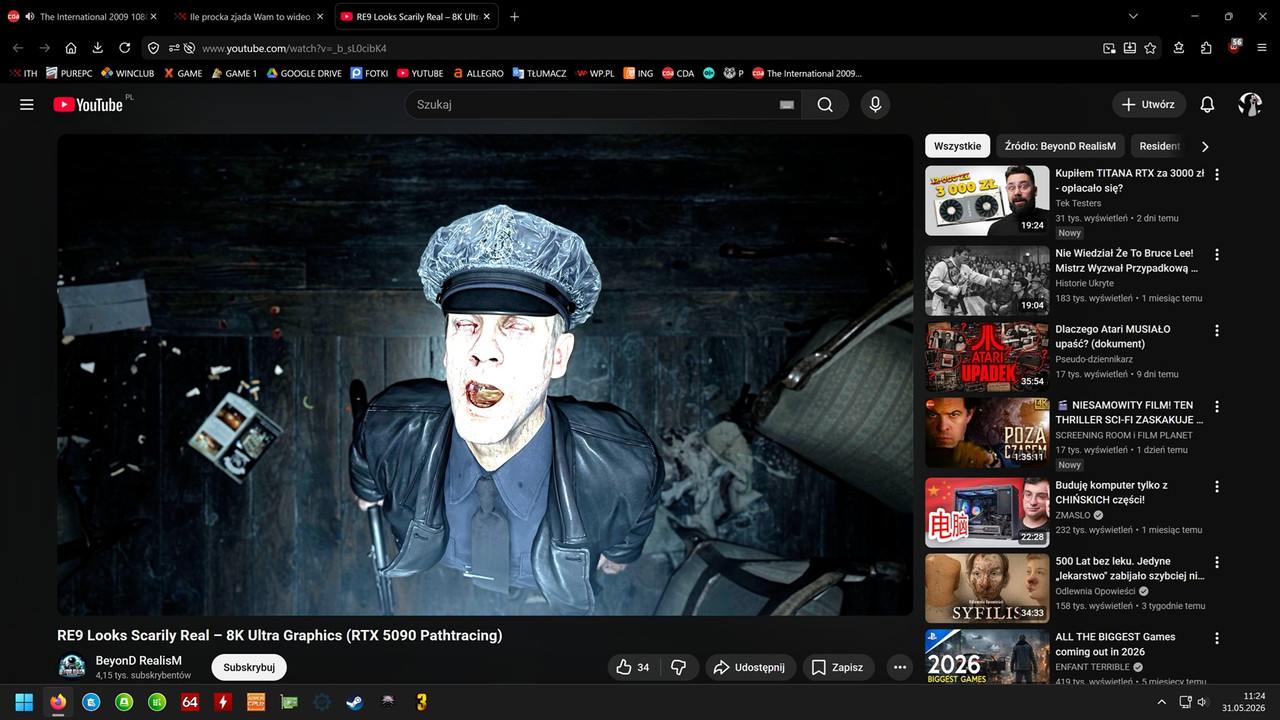Open options for Atari upadek video
1280x720 pixels.
(1217, 330)
